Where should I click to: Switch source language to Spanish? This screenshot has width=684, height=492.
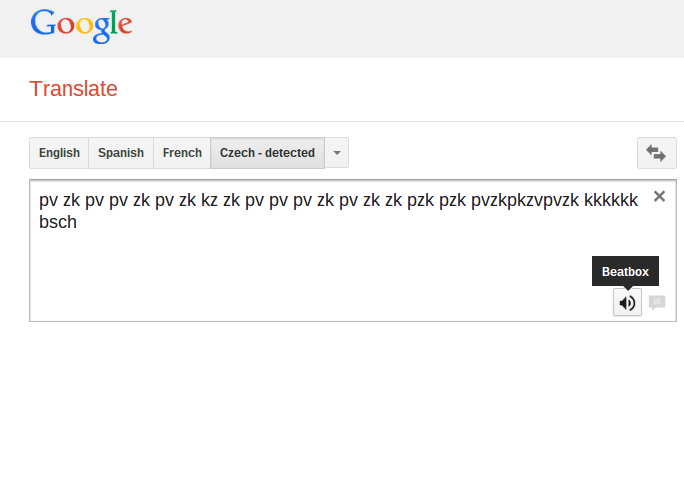tap(121, 153)
